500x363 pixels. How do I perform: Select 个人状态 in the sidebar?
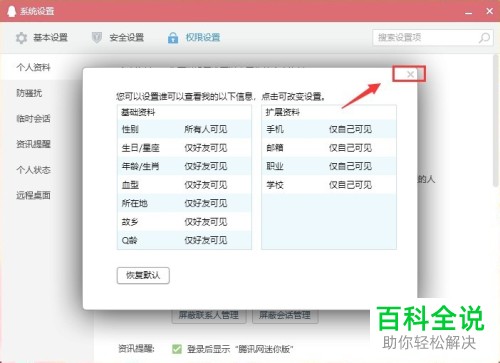(x=33, y=170)
